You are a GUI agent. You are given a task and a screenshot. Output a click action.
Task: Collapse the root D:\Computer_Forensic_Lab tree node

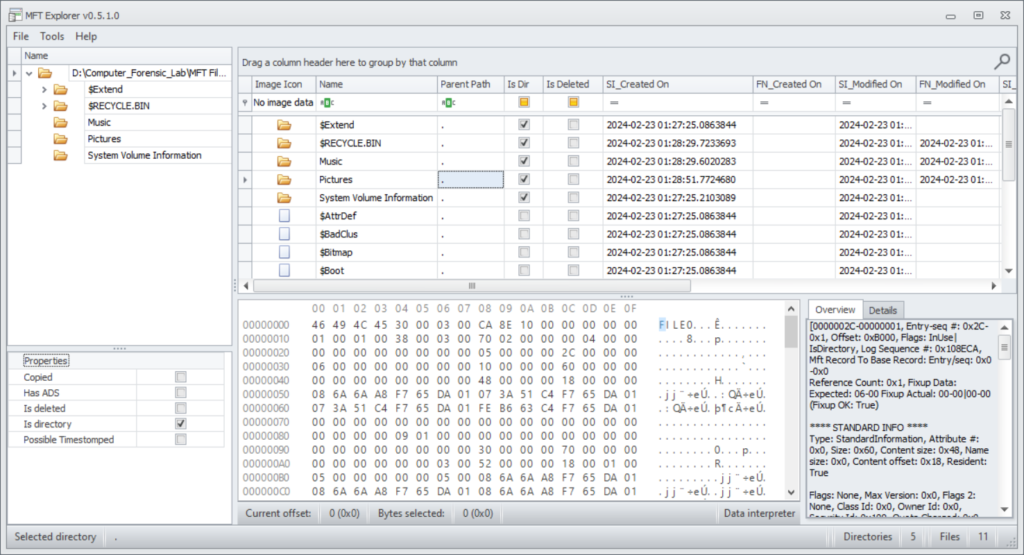(29, 73)
